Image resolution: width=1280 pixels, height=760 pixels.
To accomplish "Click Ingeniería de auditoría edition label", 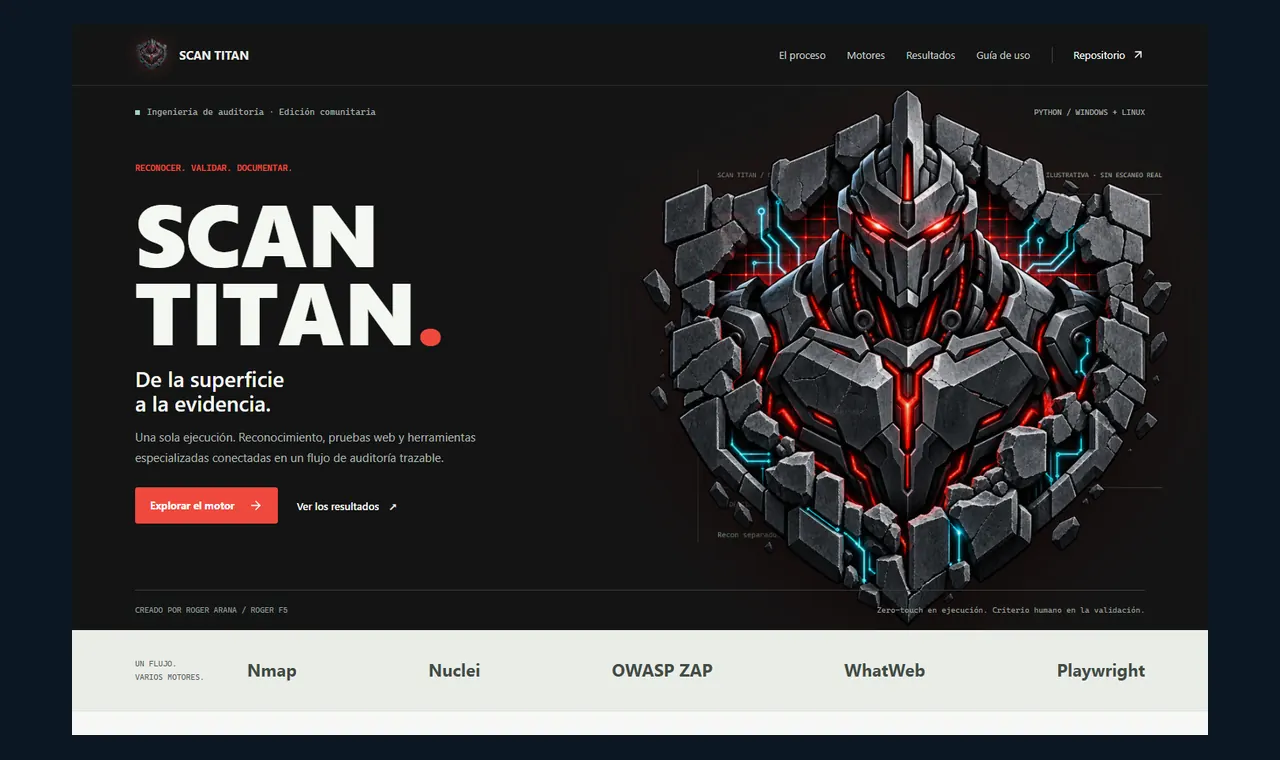I will (256, 112).
